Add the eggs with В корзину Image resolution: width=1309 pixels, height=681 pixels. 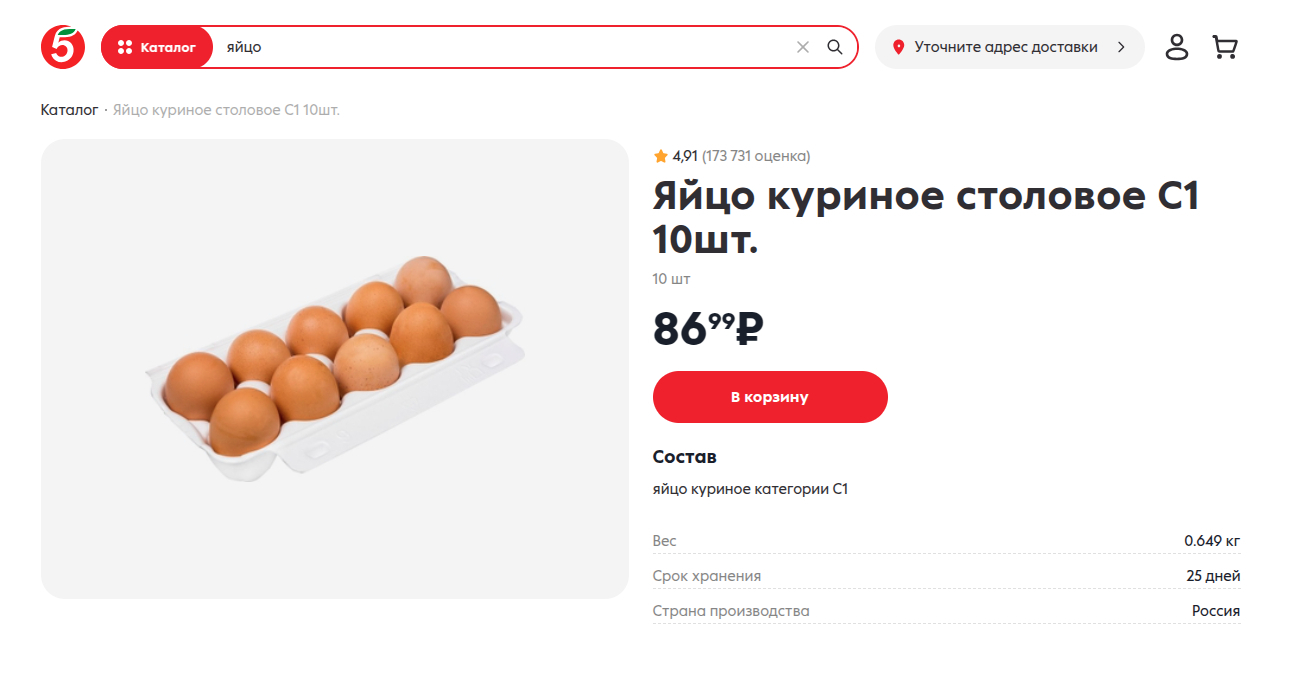tap(770, 397)
